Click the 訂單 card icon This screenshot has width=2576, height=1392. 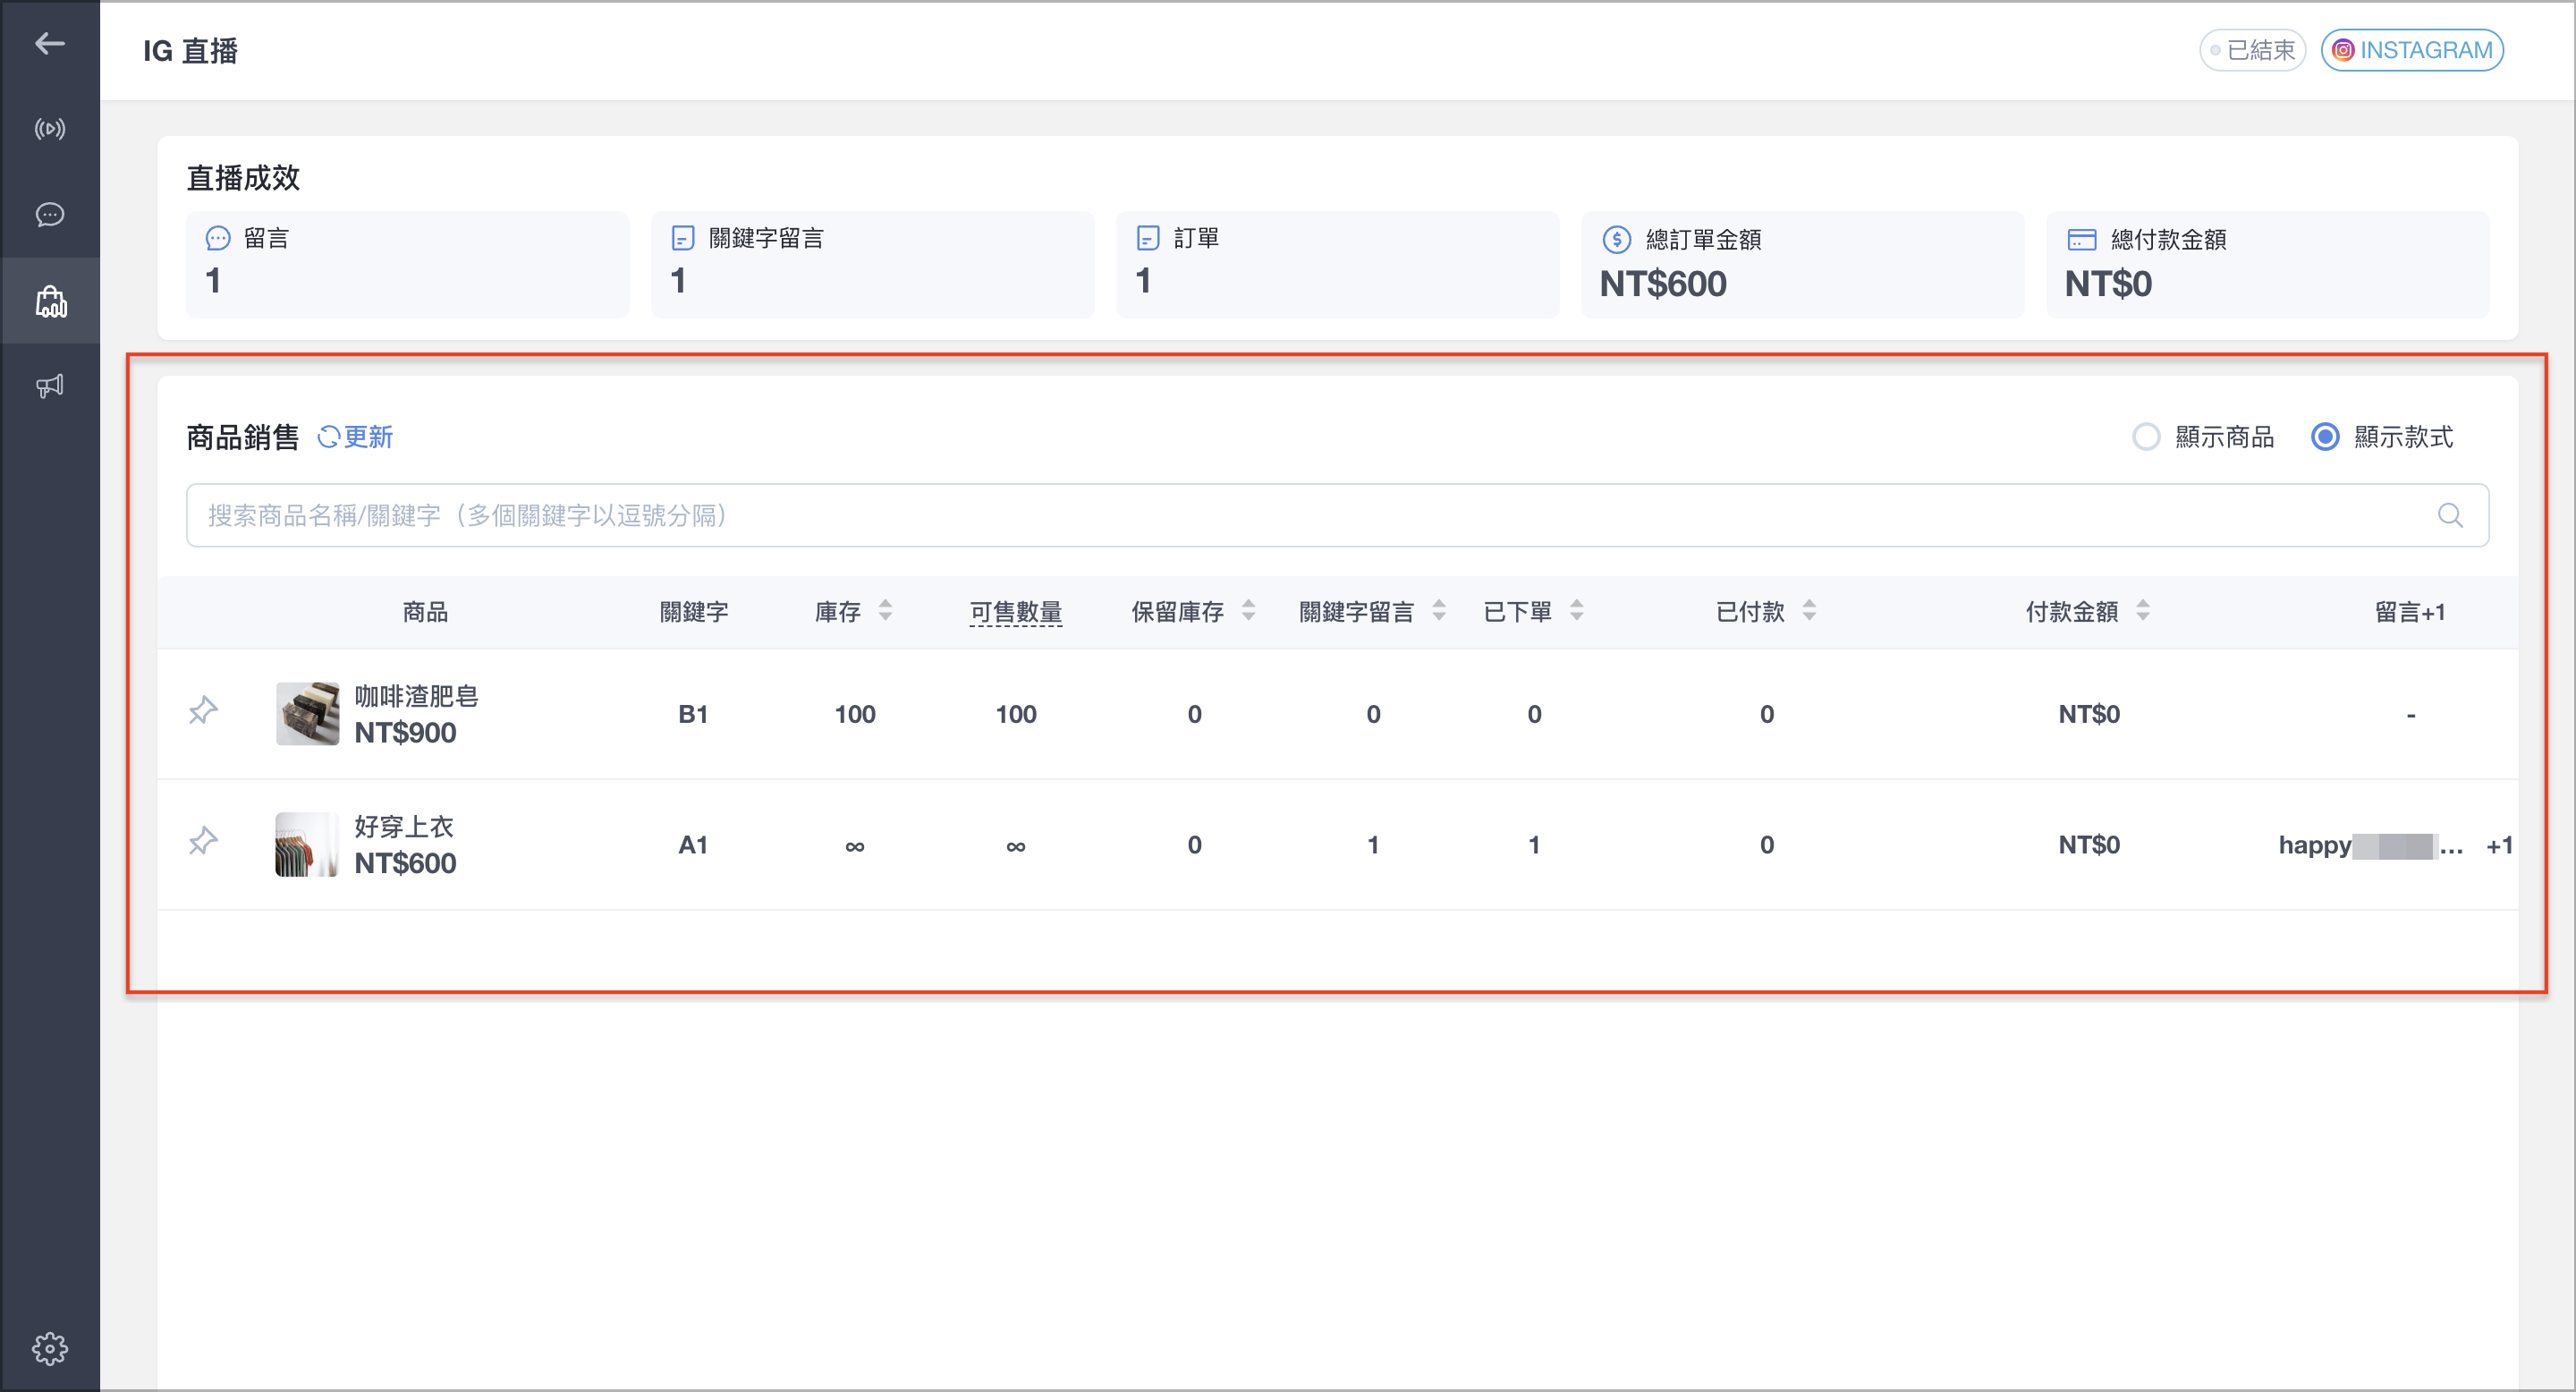point(1146,238)
